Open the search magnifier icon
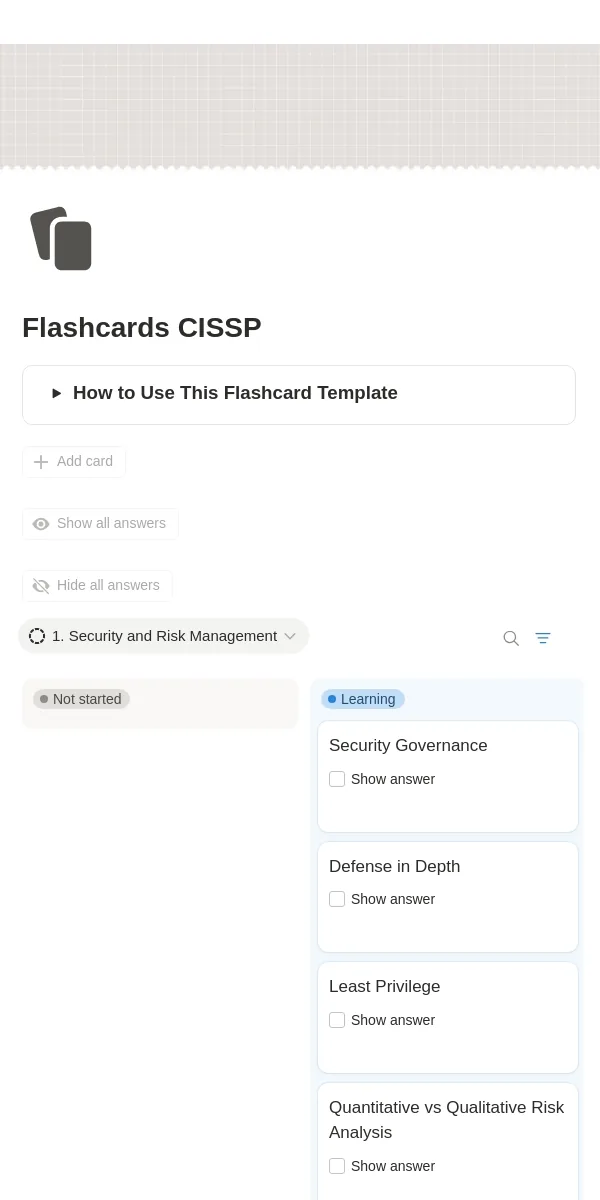The width and height of the screenshot is (600, 1200). 511,638
